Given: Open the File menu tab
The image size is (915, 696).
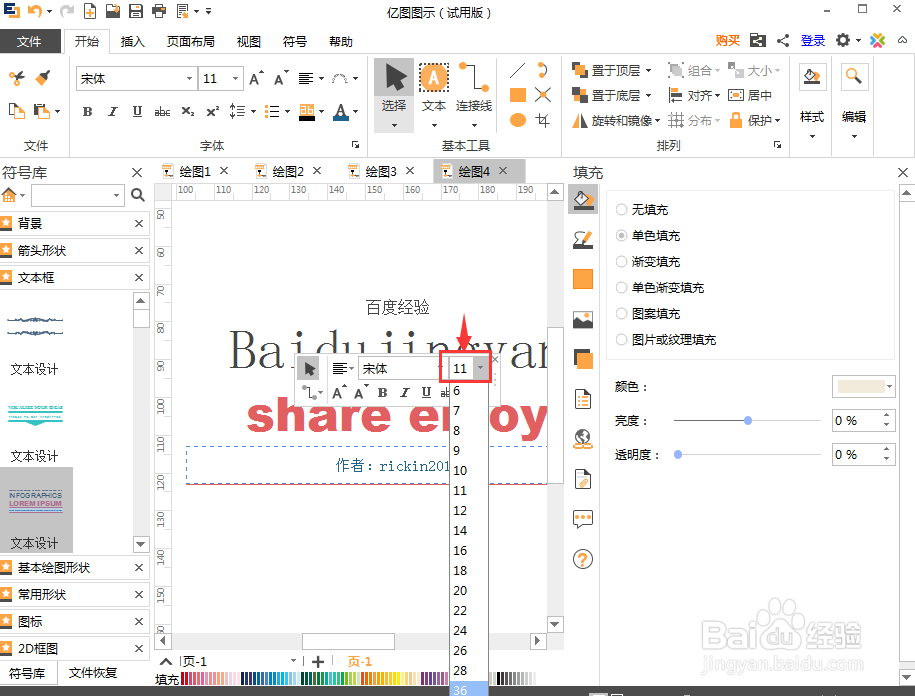Looking at the screenshot, I should click(x=30, y=41).
